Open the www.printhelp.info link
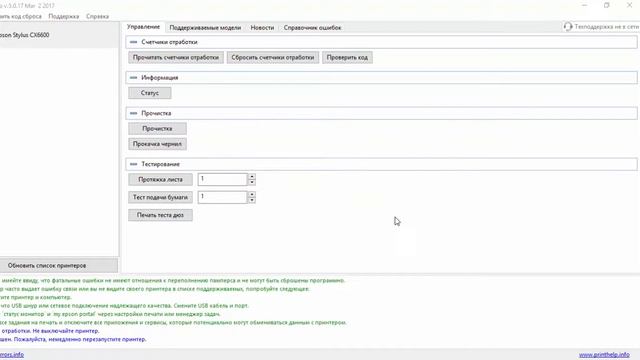This screenshot has height=360, width=640. (604, 355)
